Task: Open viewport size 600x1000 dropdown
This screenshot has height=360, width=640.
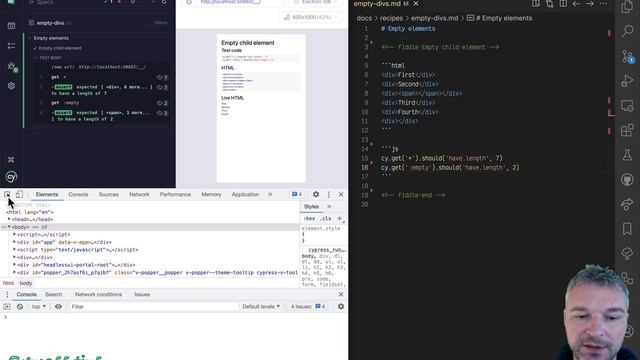Action: [x=311, y=17]
